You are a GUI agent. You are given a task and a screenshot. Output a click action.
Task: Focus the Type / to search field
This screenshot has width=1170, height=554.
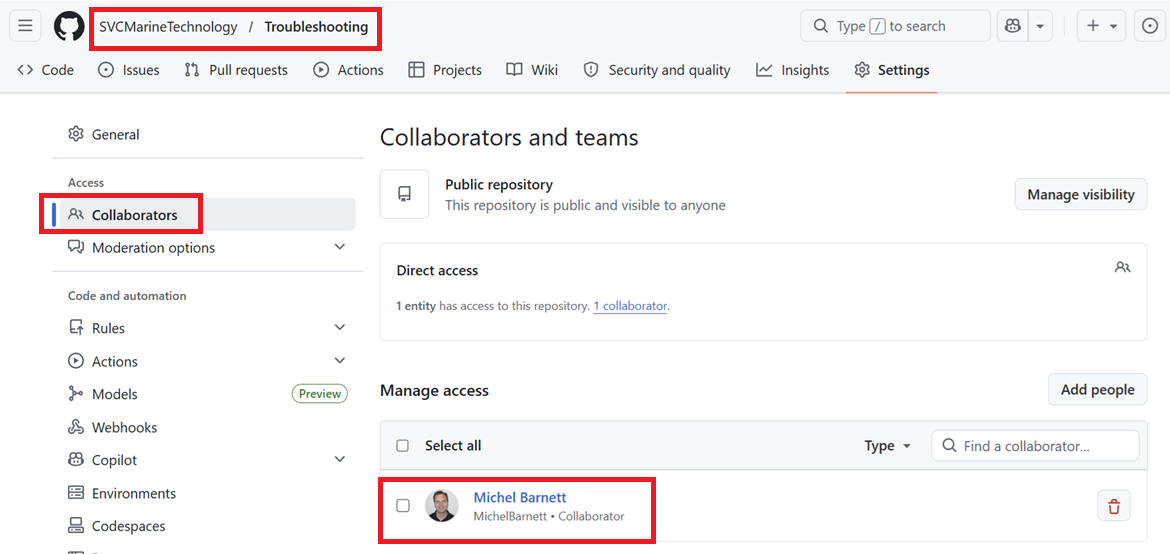coord(895,26)
